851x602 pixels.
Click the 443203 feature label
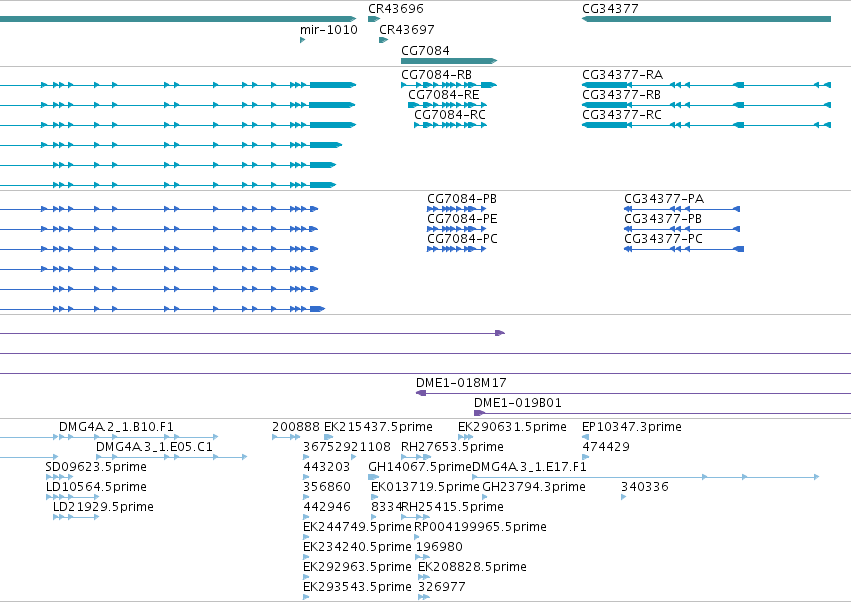pyautogui.click(x=327, y=467)
